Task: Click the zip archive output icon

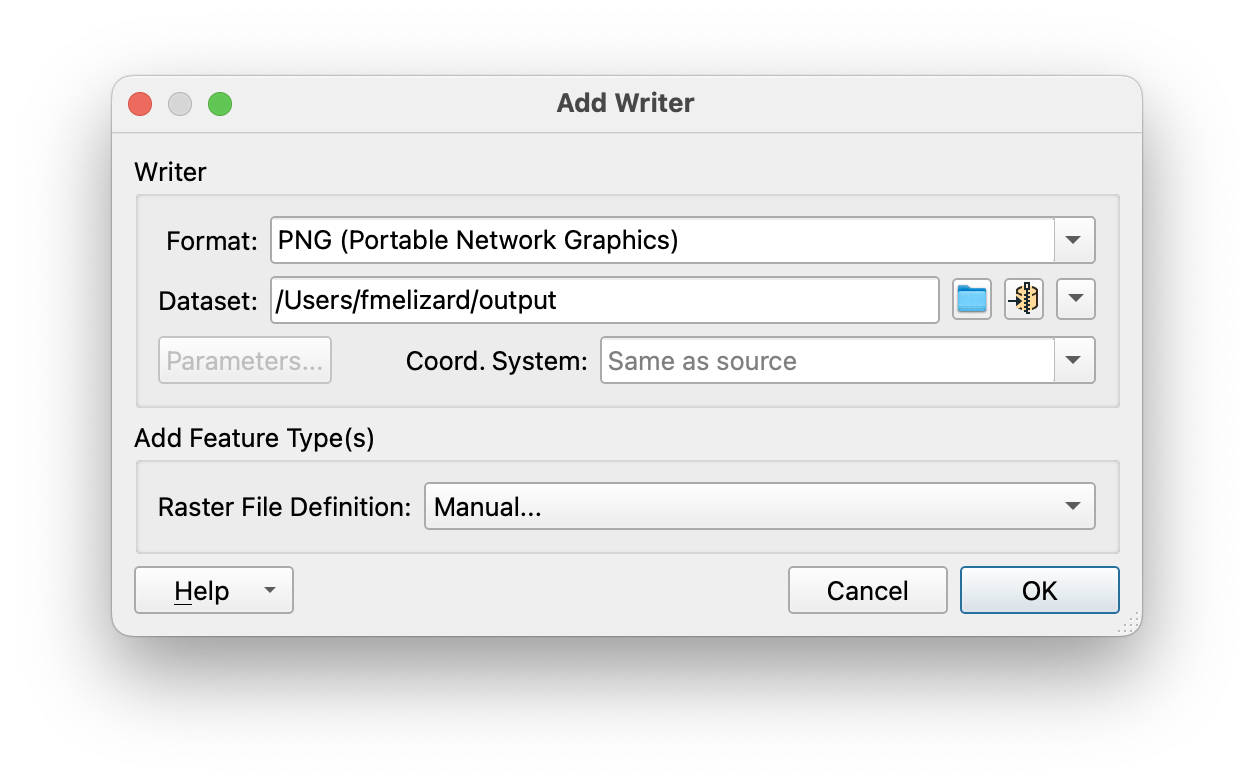Action: (1023, 299)
